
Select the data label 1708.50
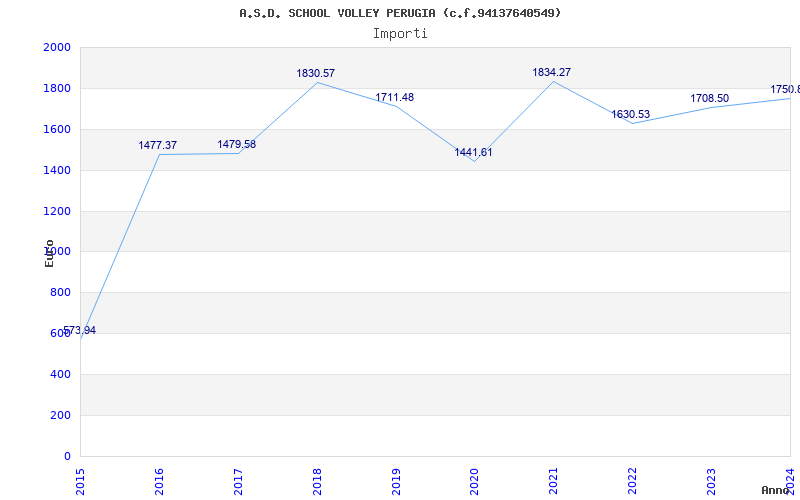[710, 98]
